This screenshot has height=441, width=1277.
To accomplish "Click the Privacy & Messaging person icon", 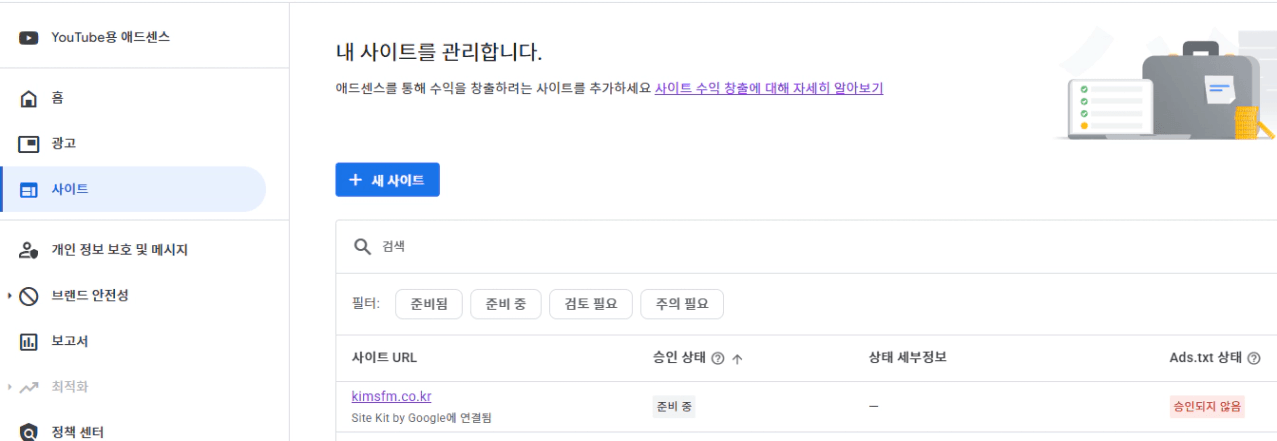I will (29, 250).
